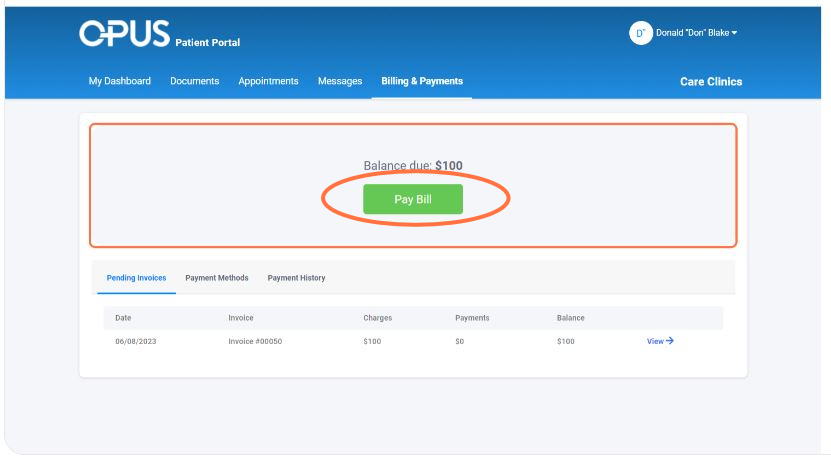Click the Invoice #00050 cell
The image size is (831, 461).
click(255, 341)
